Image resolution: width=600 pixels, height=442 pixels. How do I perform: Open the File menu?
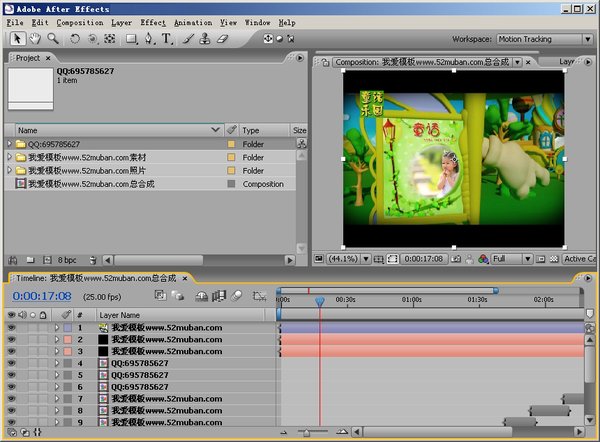click(x=15, y=23)
